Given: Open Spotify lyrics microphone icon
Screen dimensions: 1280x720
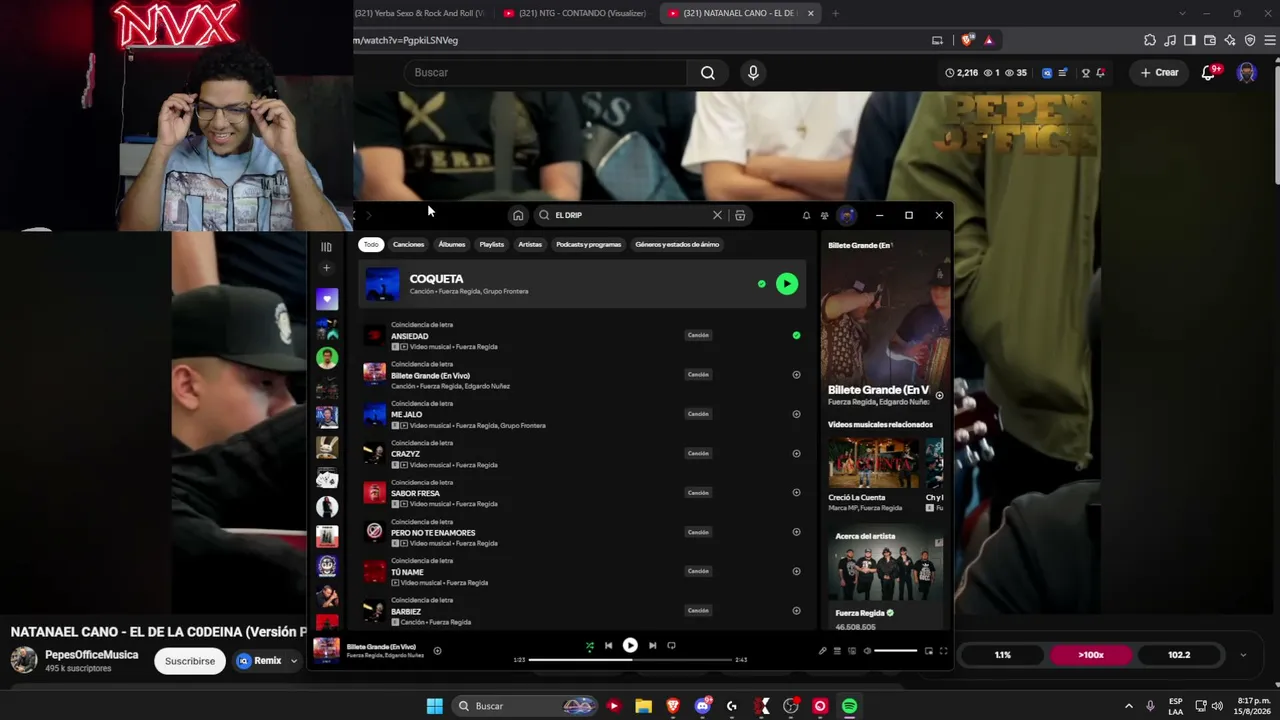Looking at the screenshot, I should click(822, 651).
